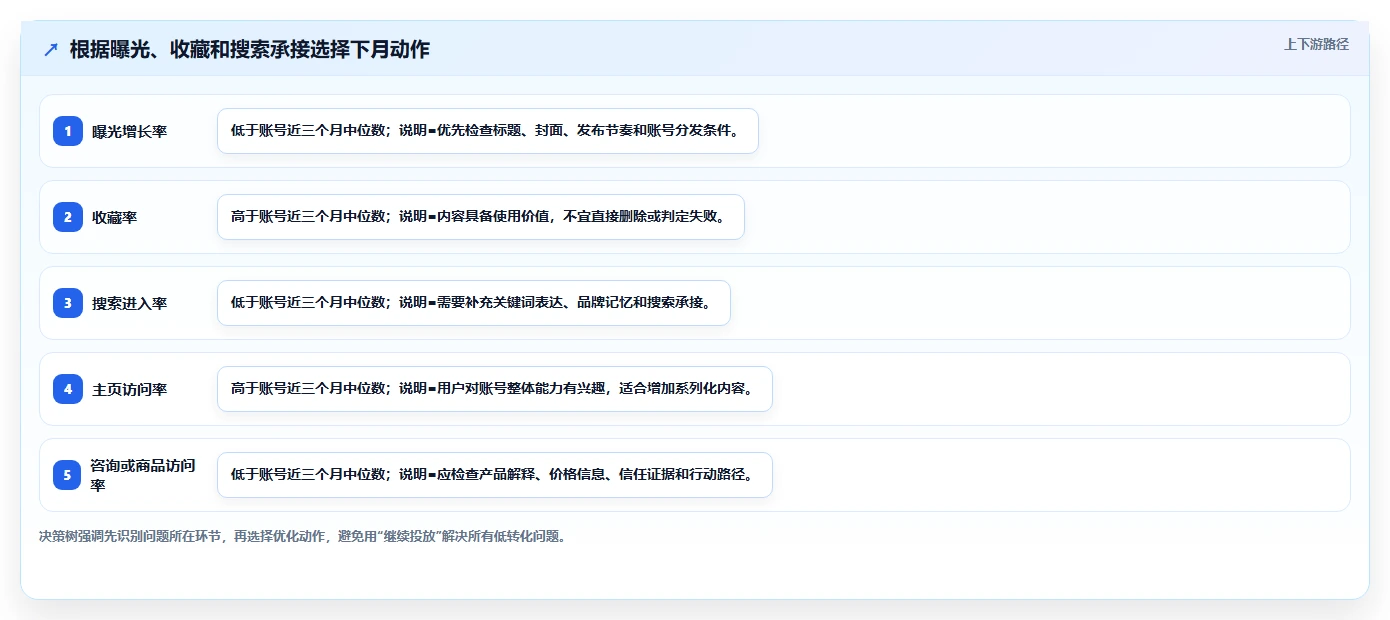
Task: Open the description box about 内容具备使用价值
Action: (481, 217)
